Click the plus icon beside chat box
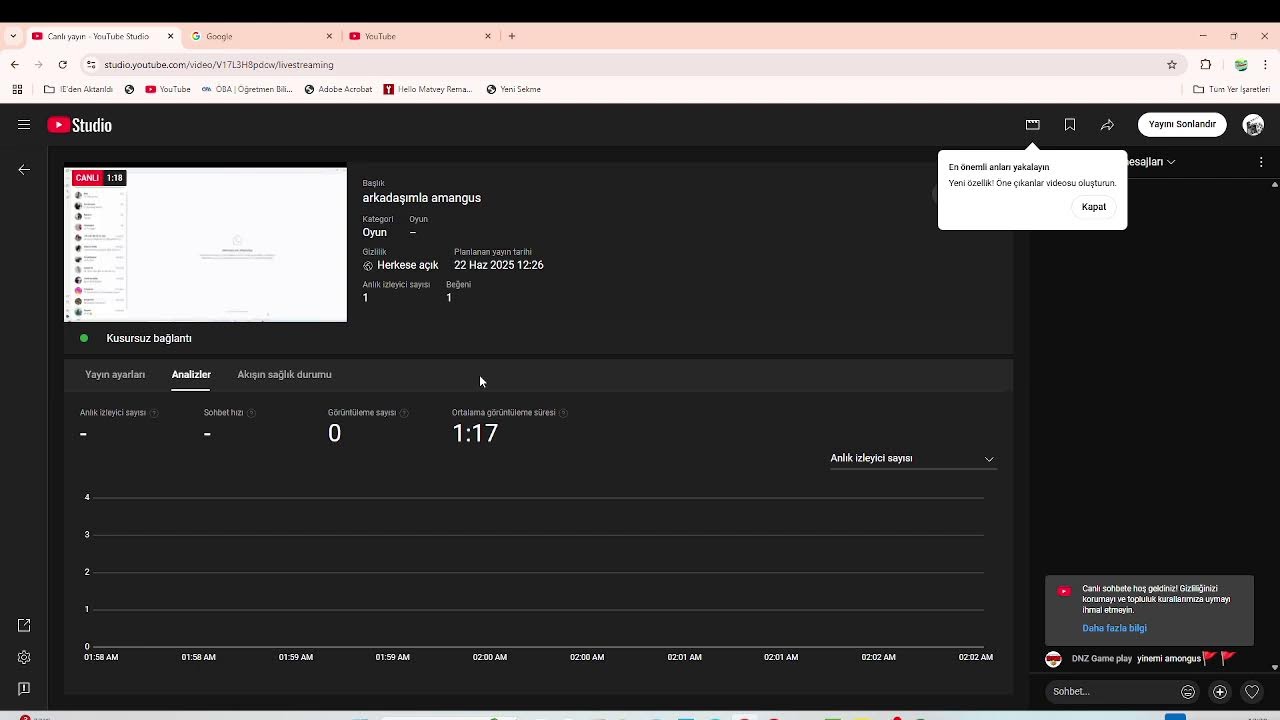 pos(1220,692)
